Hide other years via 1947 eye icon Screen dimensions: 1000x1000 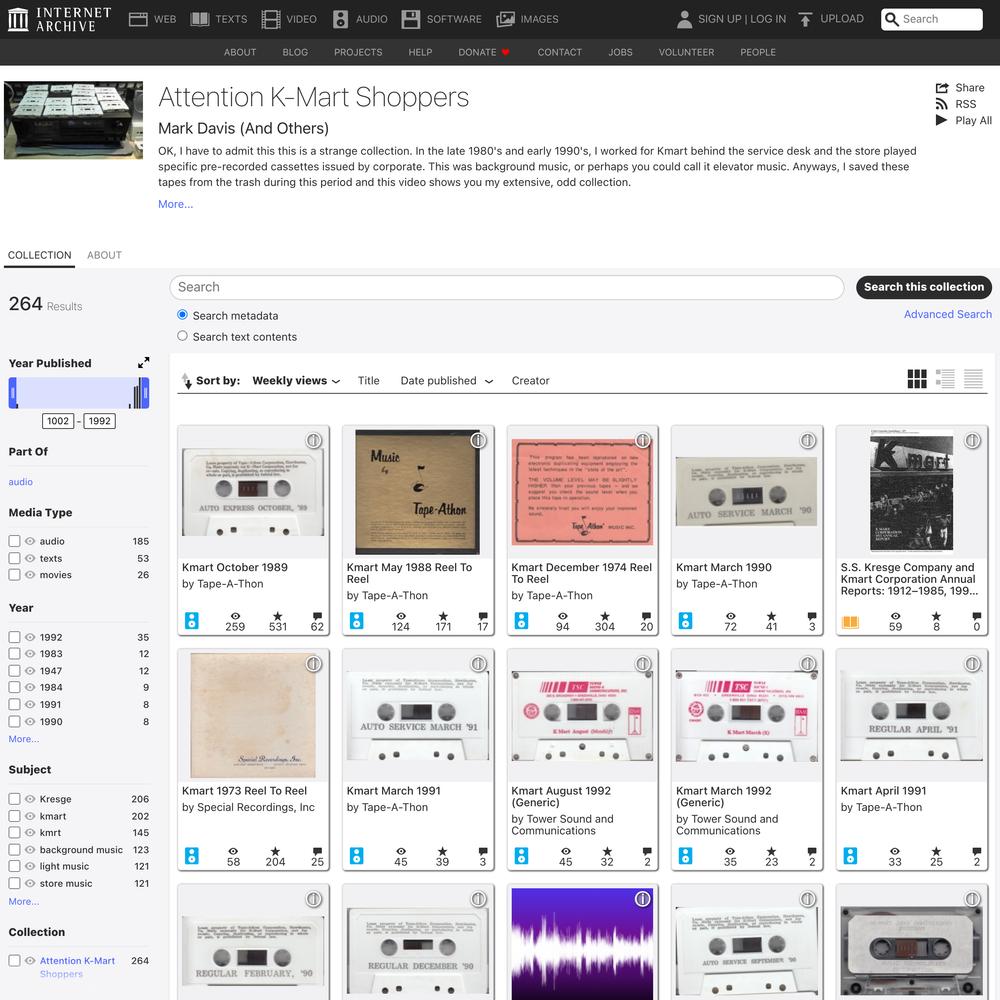click(30, 671)
